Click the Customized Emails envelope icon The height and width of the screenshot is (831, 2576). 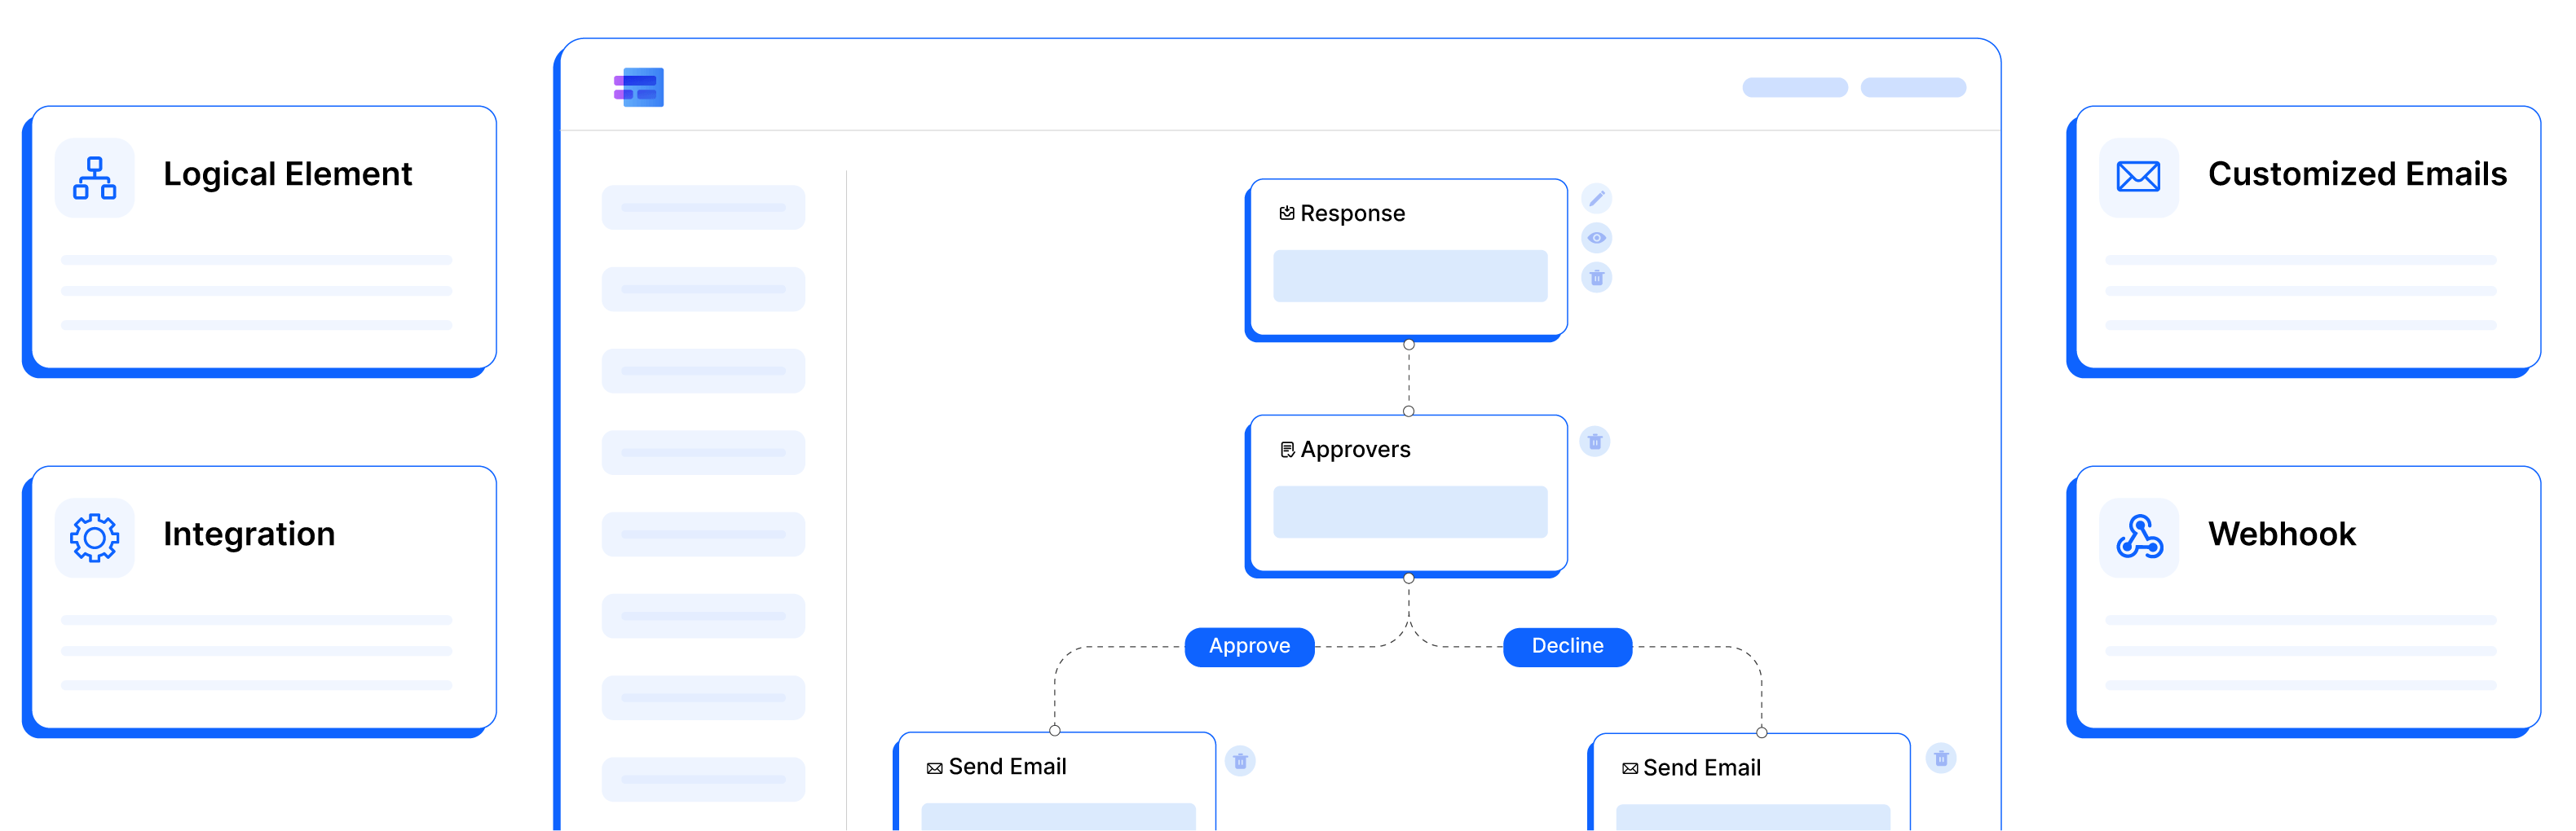click(x=2138, y=178)
